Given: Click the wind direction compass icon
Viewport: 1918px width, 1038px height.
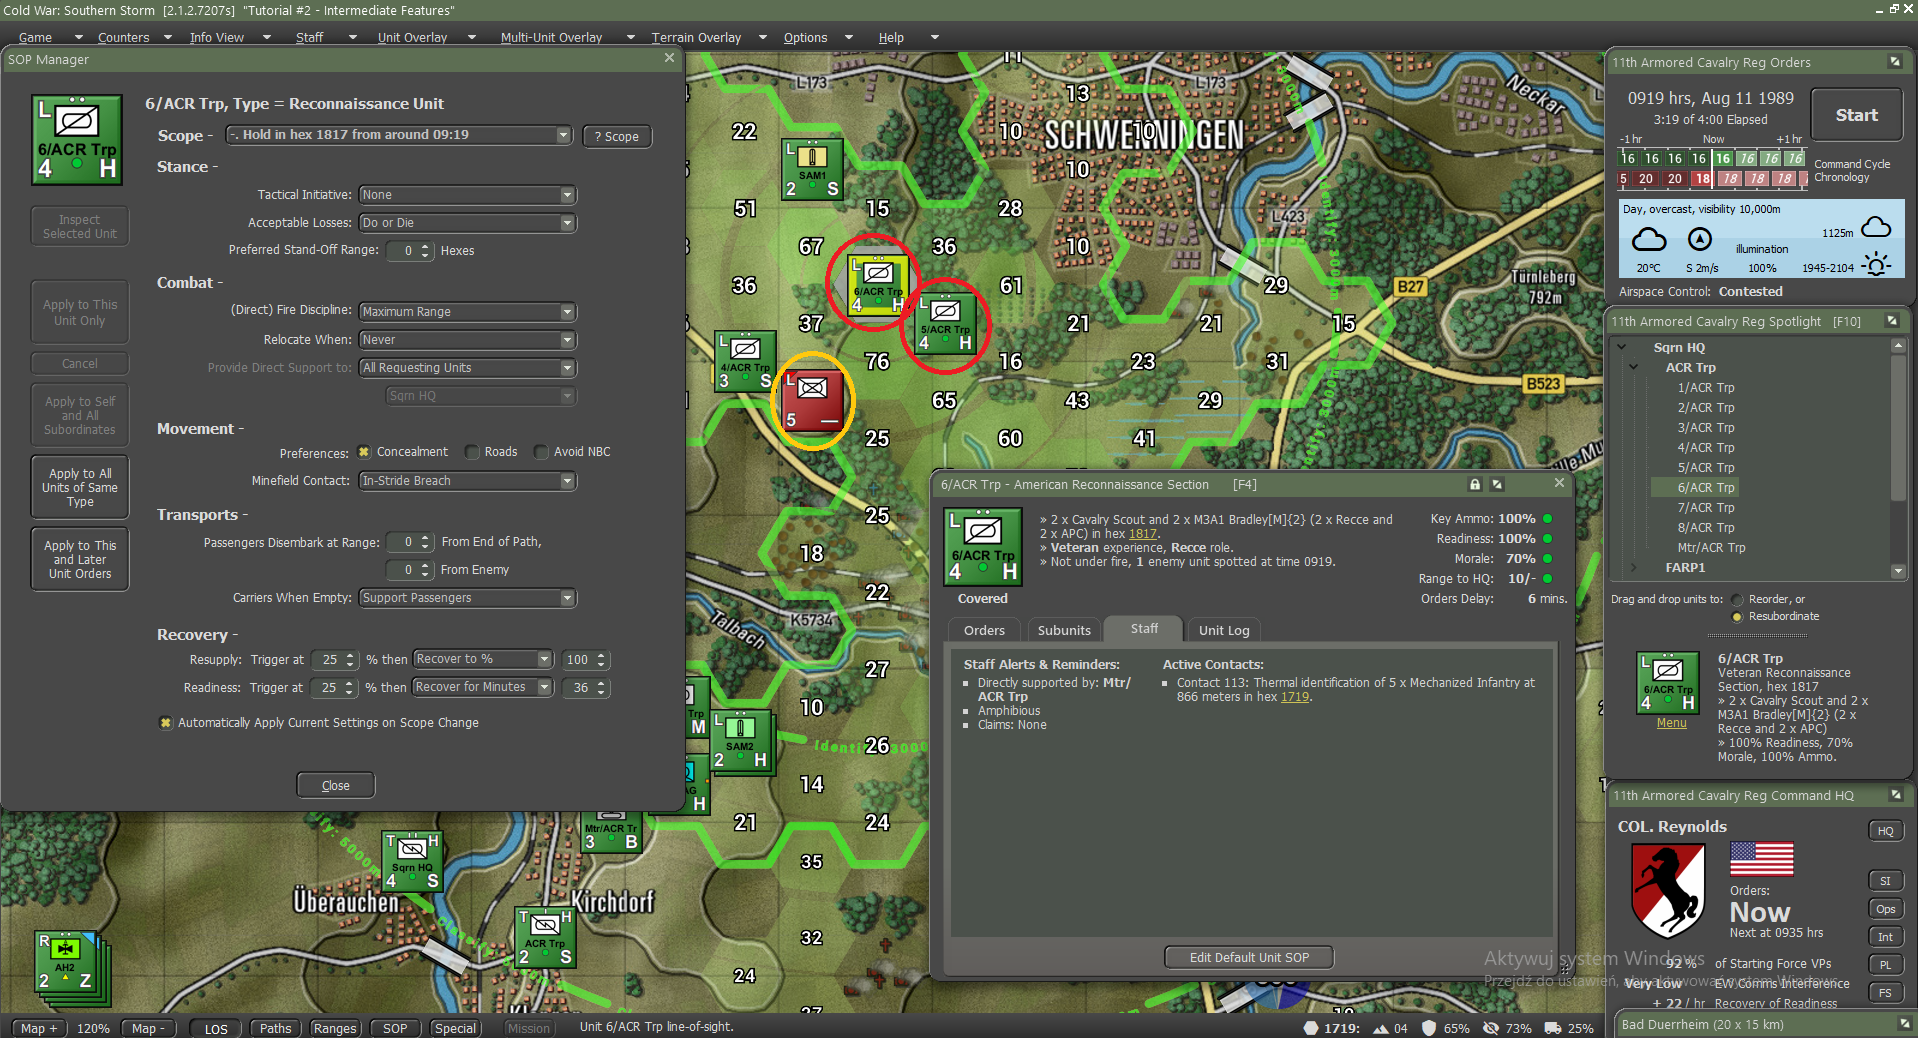Looking at the screenshot, I should click(x=1700, y=240).
